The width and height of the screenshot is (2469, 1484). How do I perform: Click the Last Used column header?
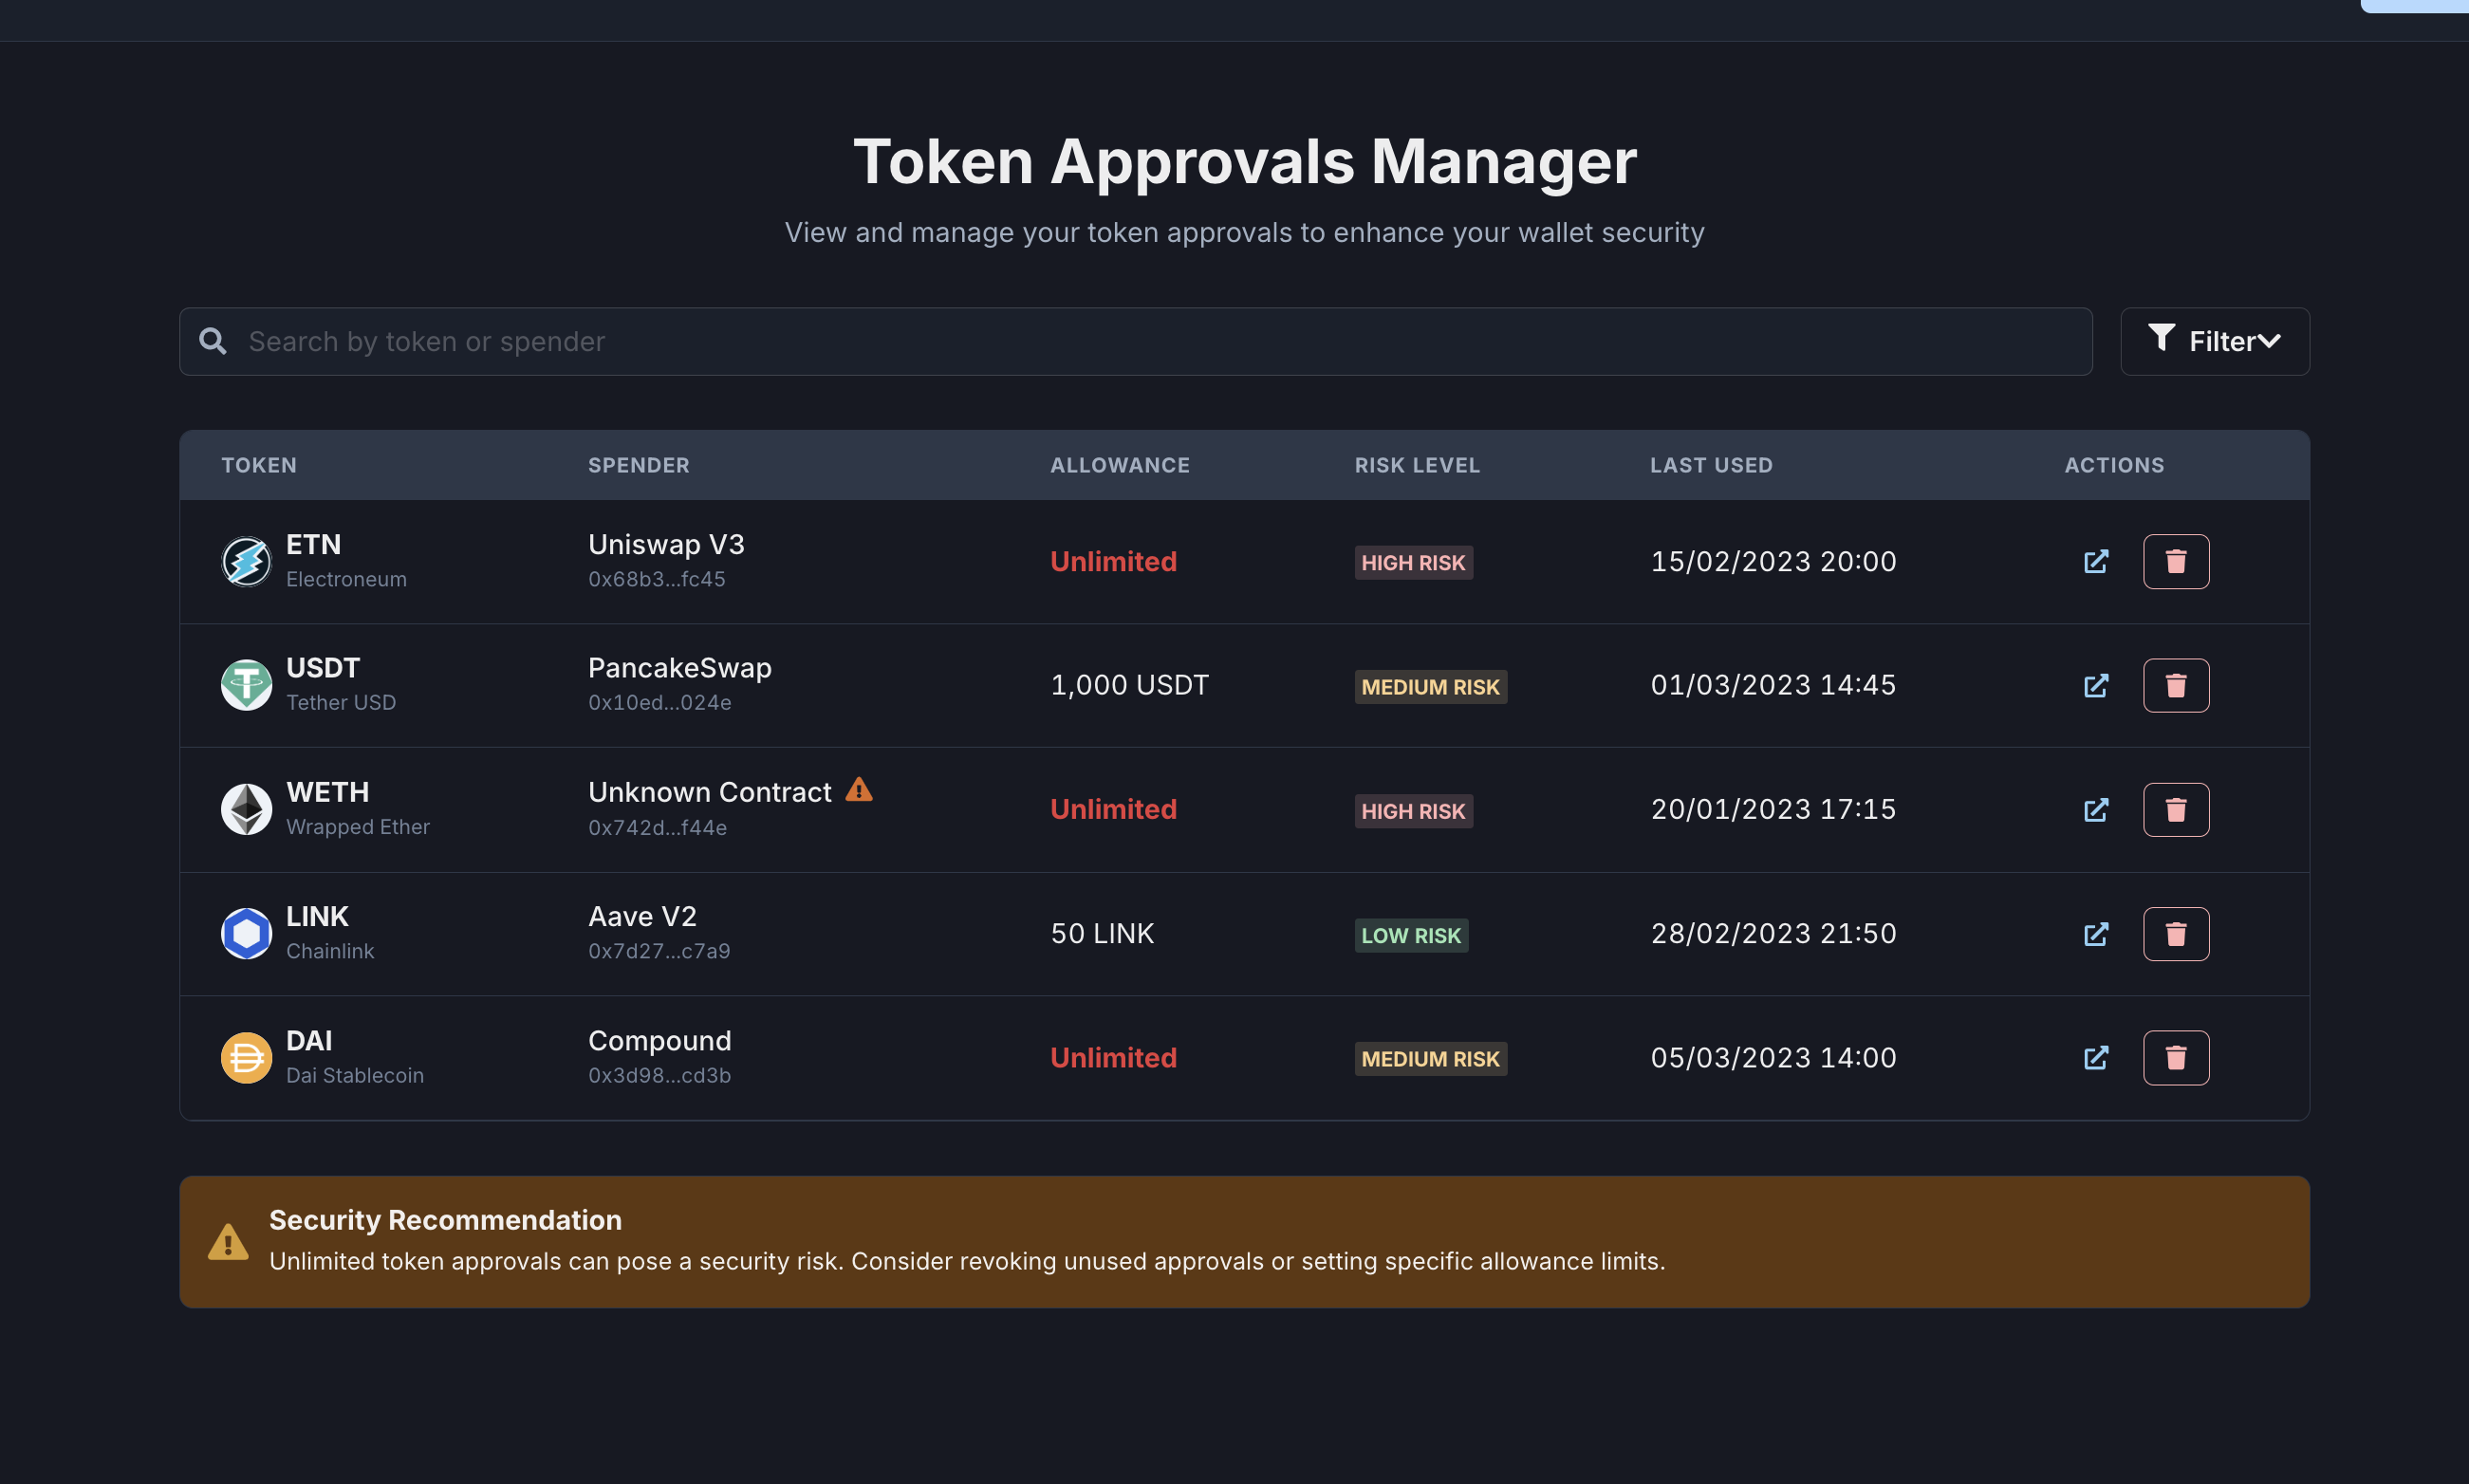1710,465
